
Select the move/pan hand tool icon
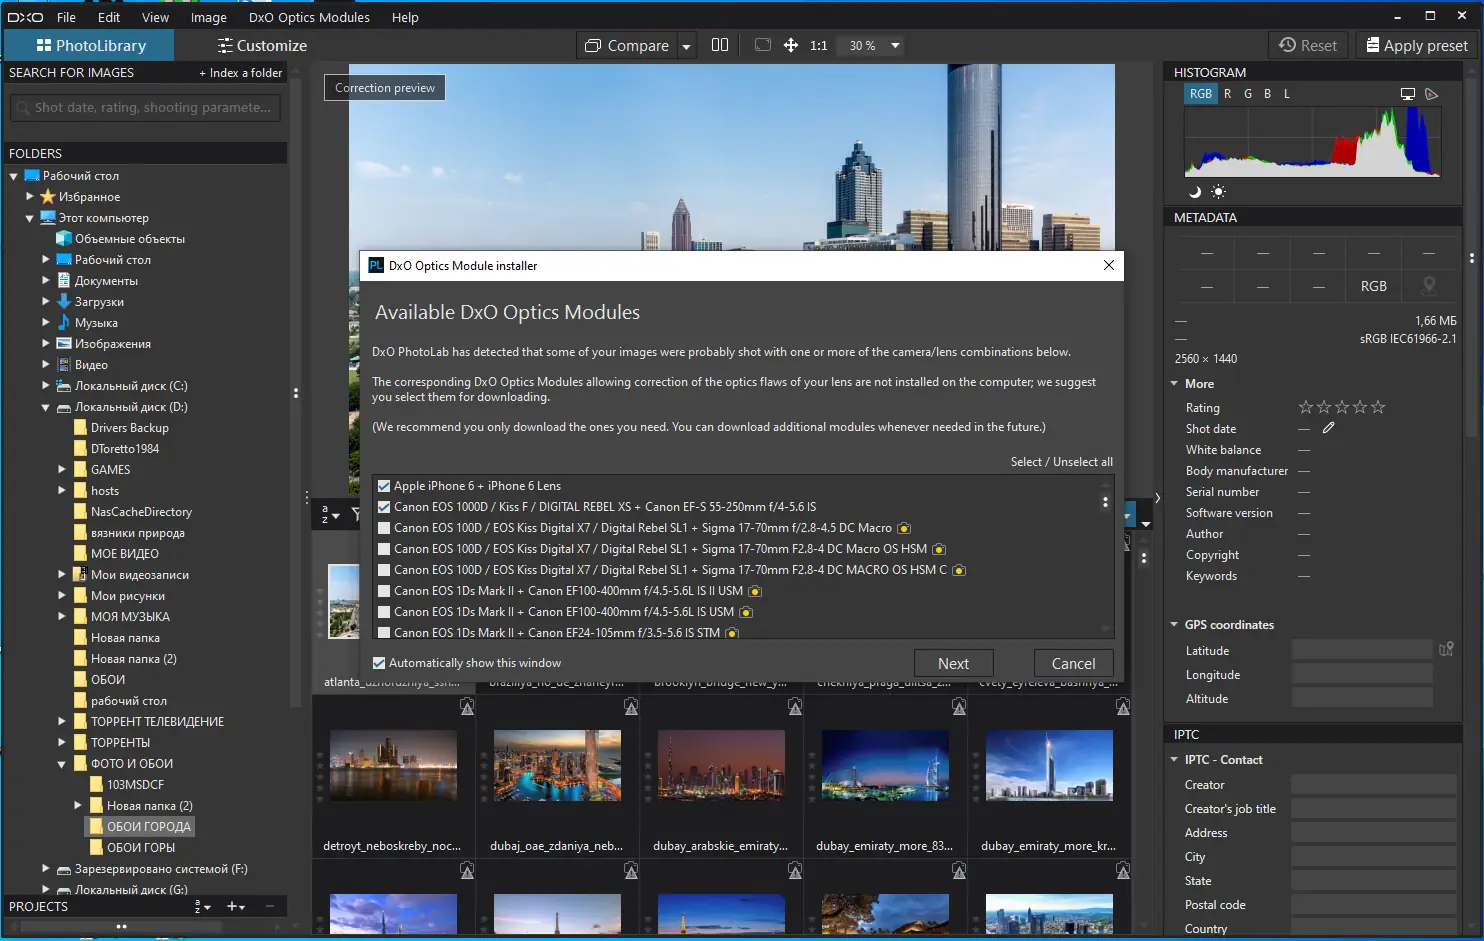[x=791, y=45]
